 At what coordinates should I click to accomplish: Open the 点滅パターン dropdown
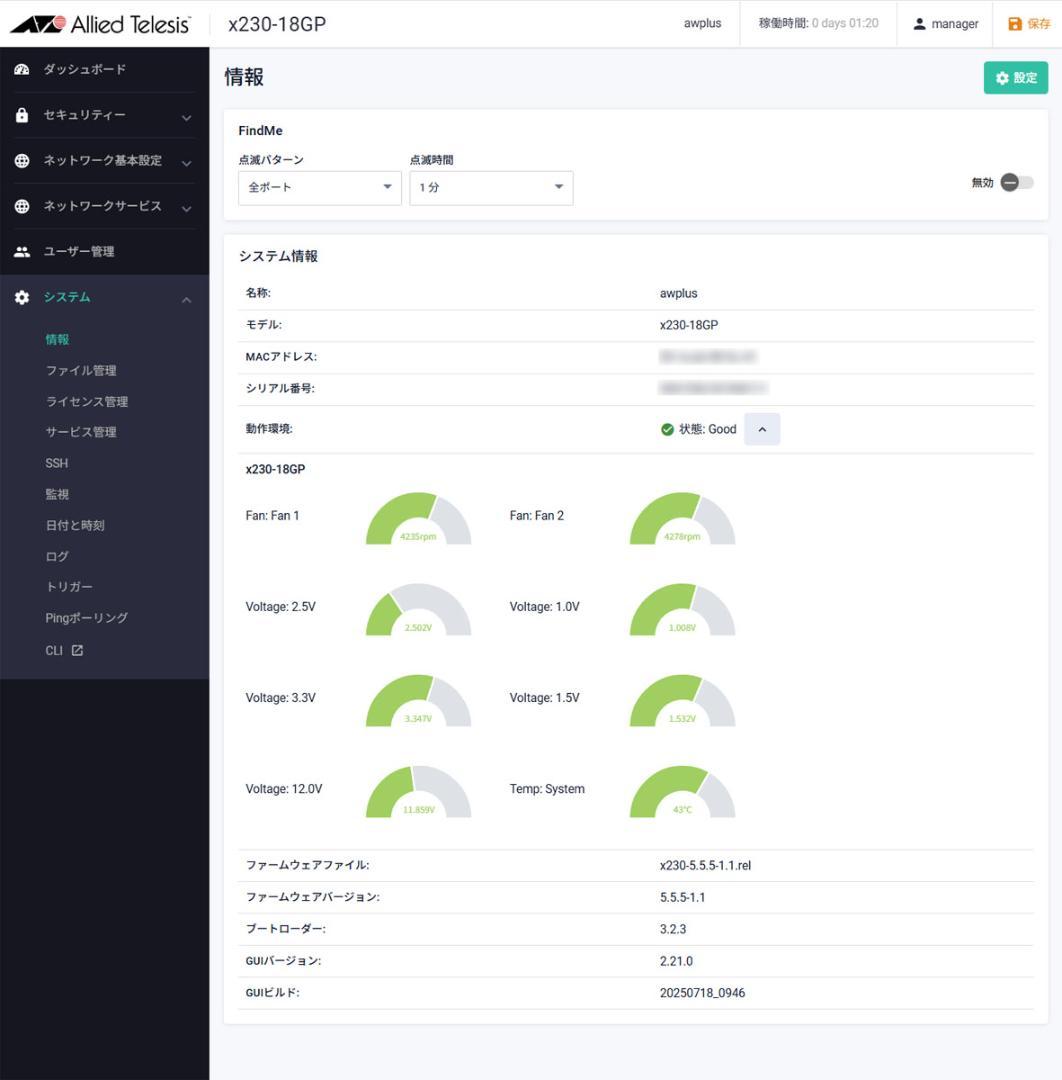[x=319, y=188]
